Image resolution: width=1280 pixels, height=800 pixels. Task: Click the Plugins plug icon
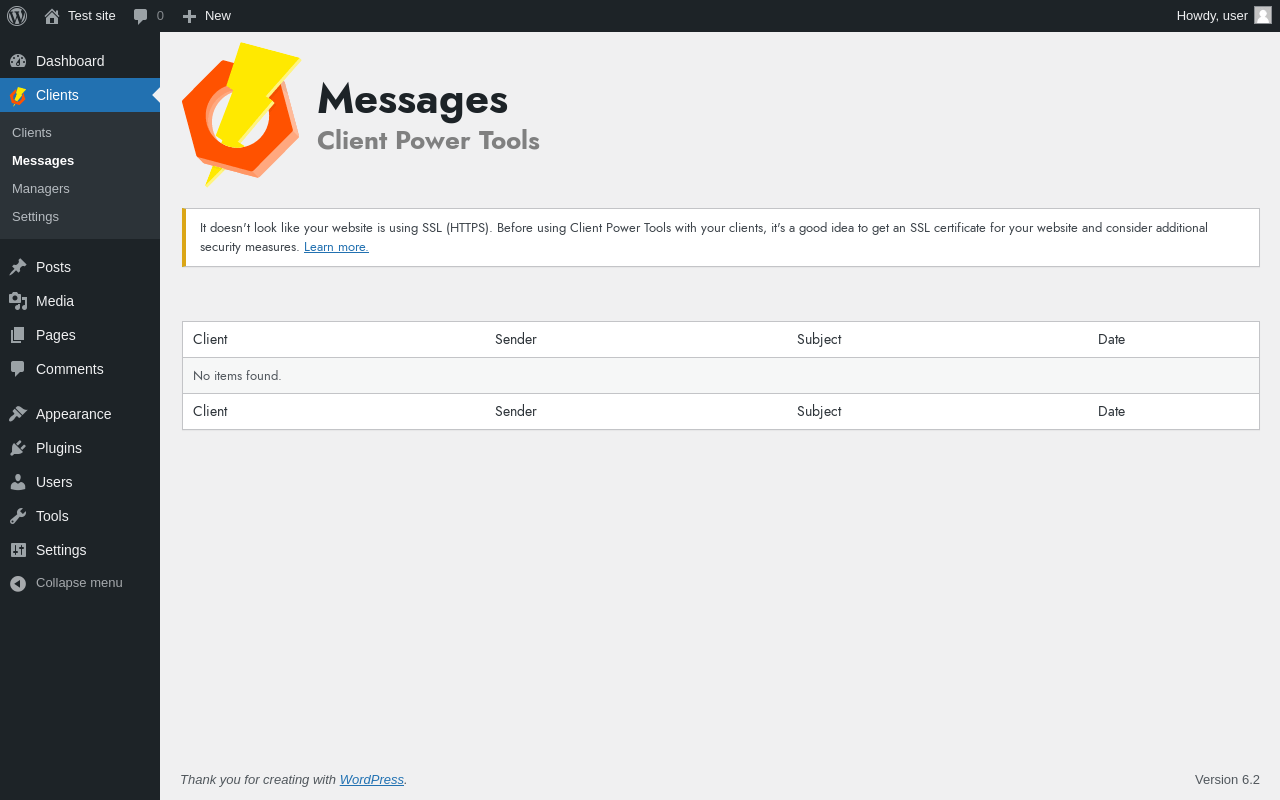coord(18,448)
